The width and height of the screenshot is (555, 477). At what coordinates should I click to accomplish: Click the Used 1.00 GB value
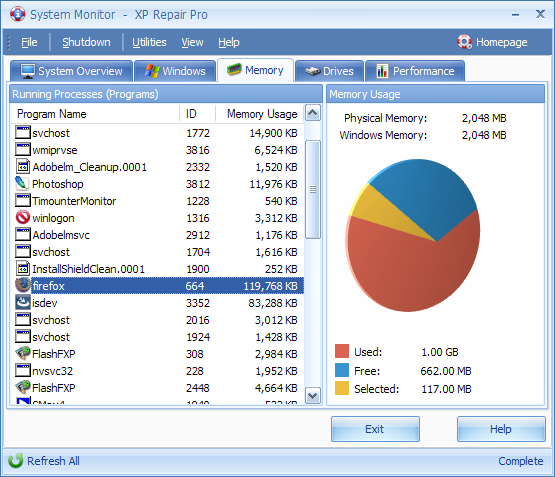click(x=440, y=352)
